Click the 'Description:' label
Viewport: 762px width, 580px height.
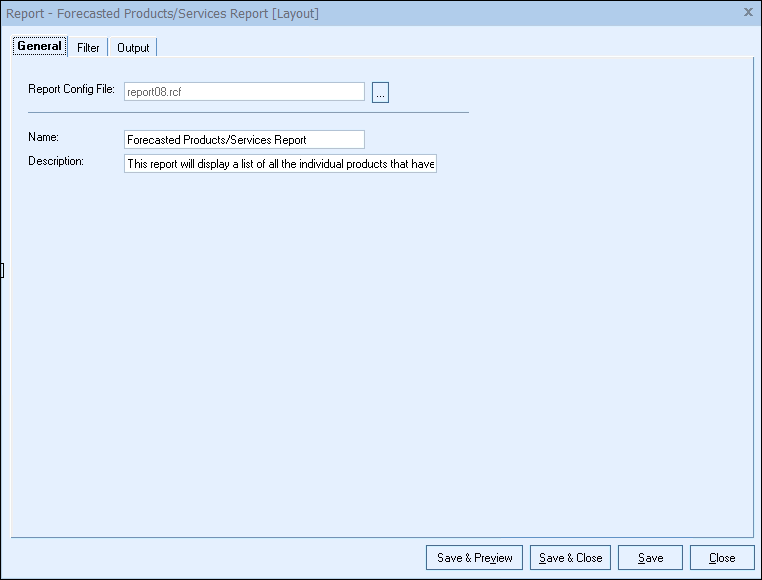click(56, 161)
